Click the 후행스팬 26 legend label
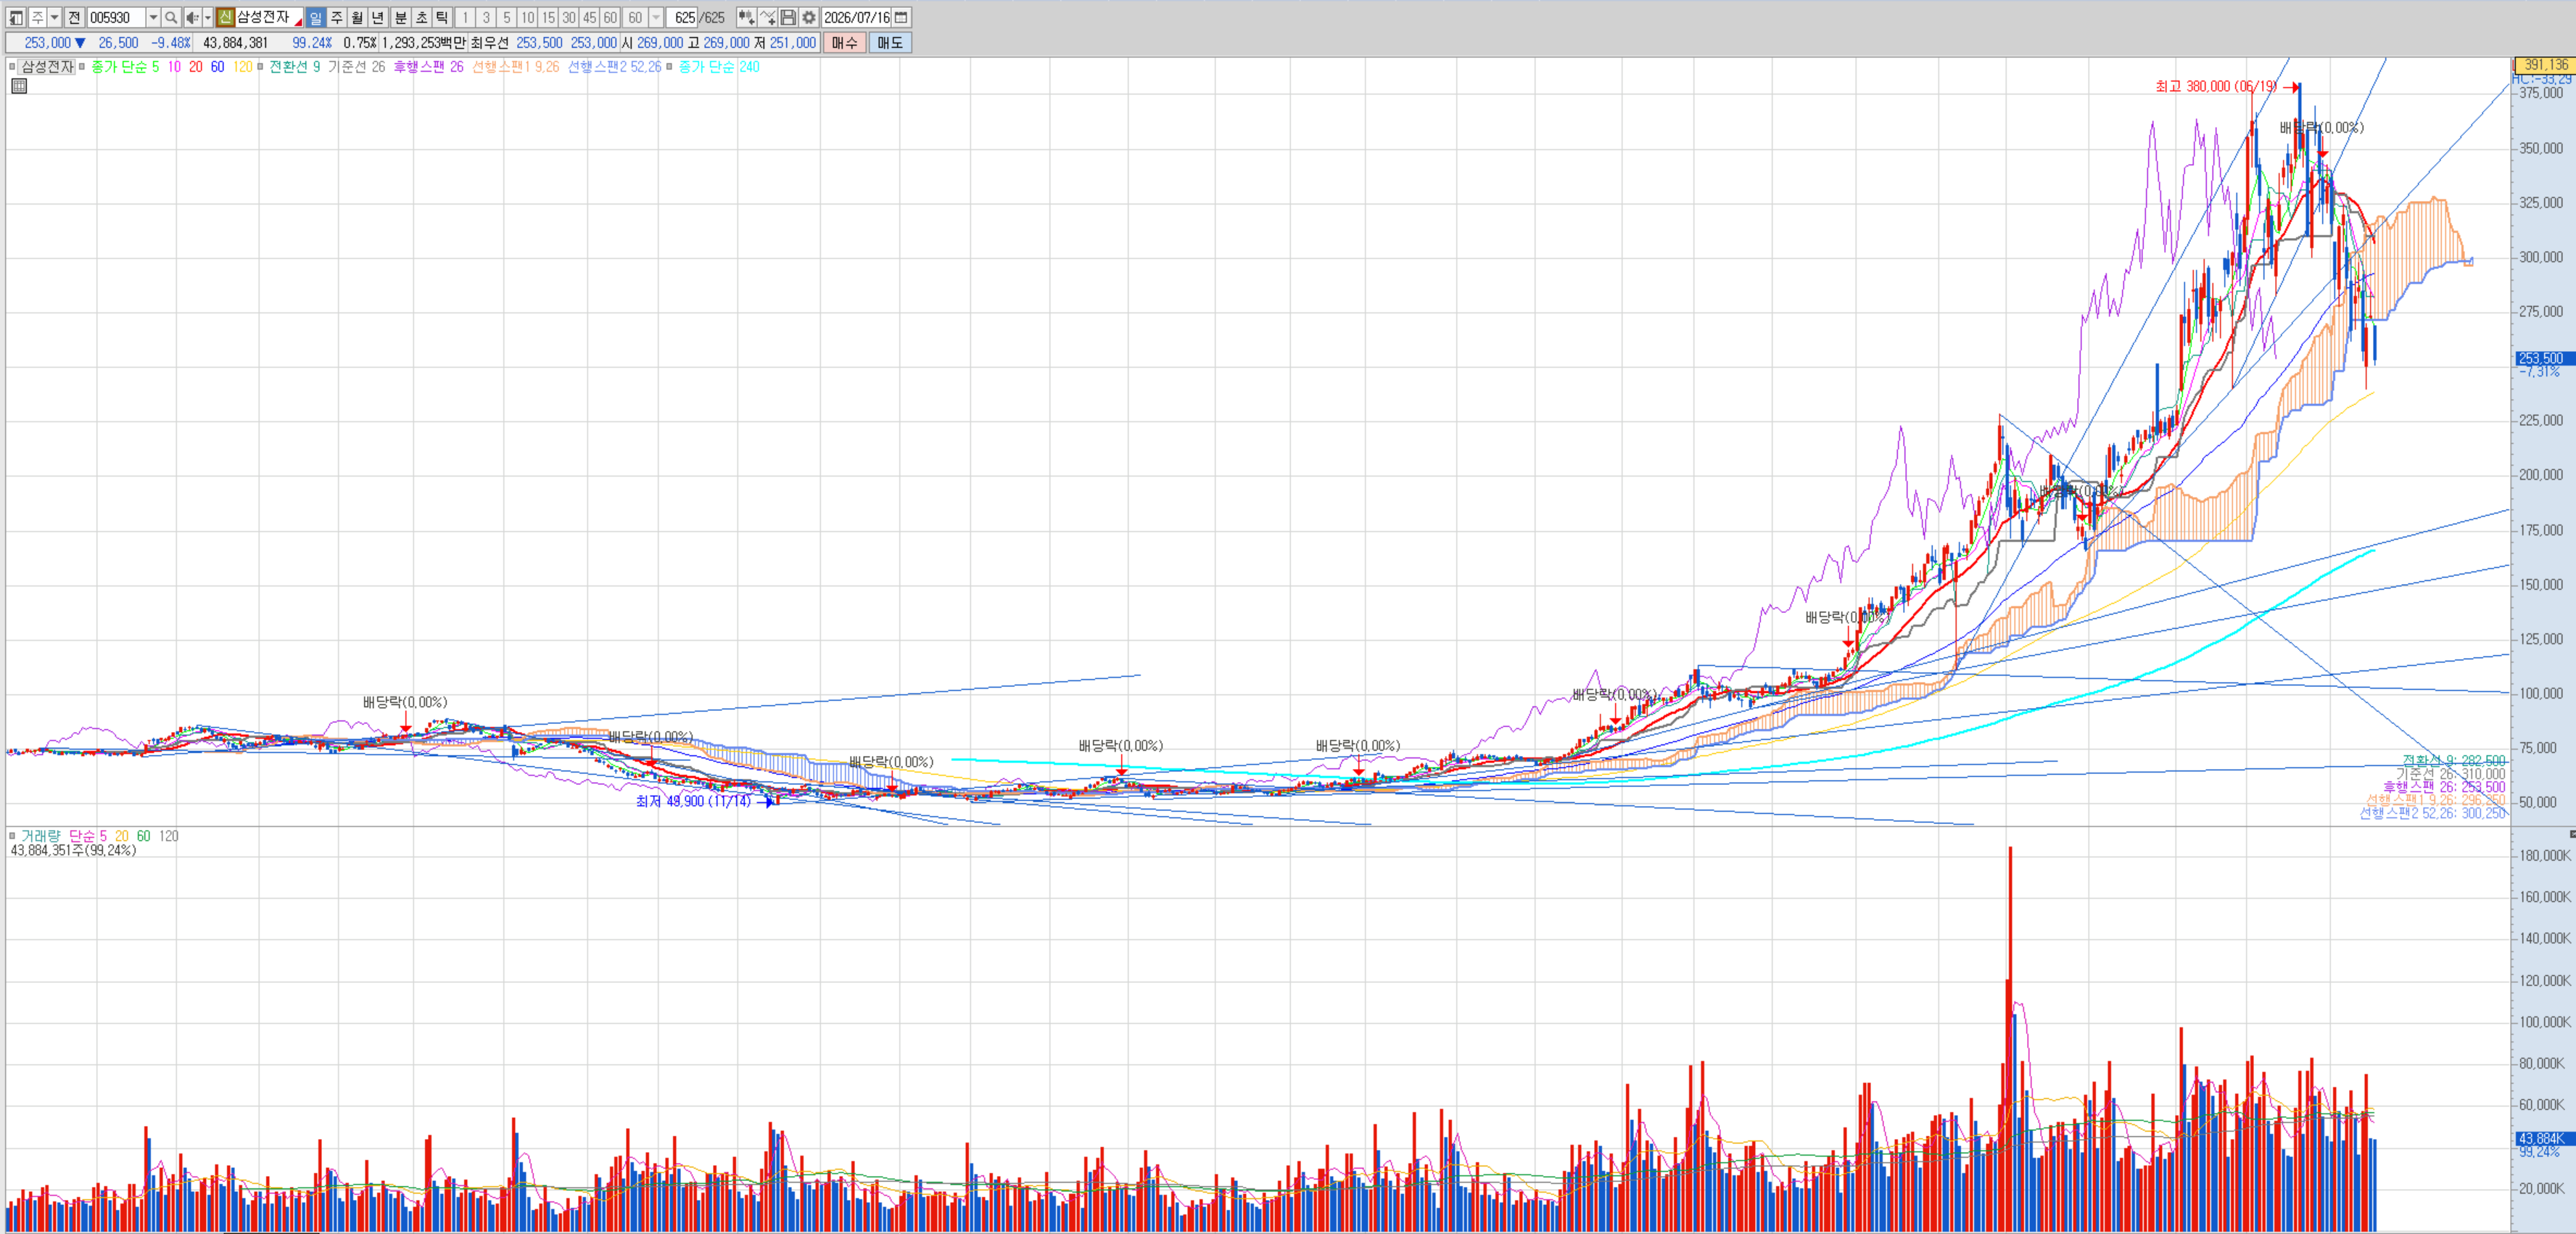 point(428,67)
